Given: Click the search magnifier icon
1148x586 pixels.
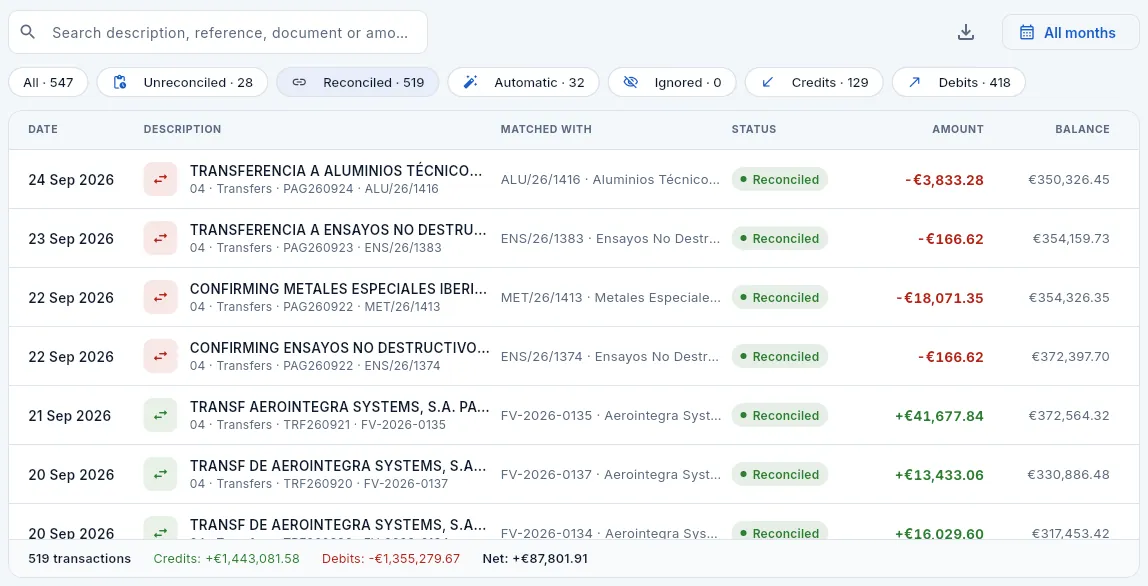Looking at the screenshot, I should coord(28,32).
